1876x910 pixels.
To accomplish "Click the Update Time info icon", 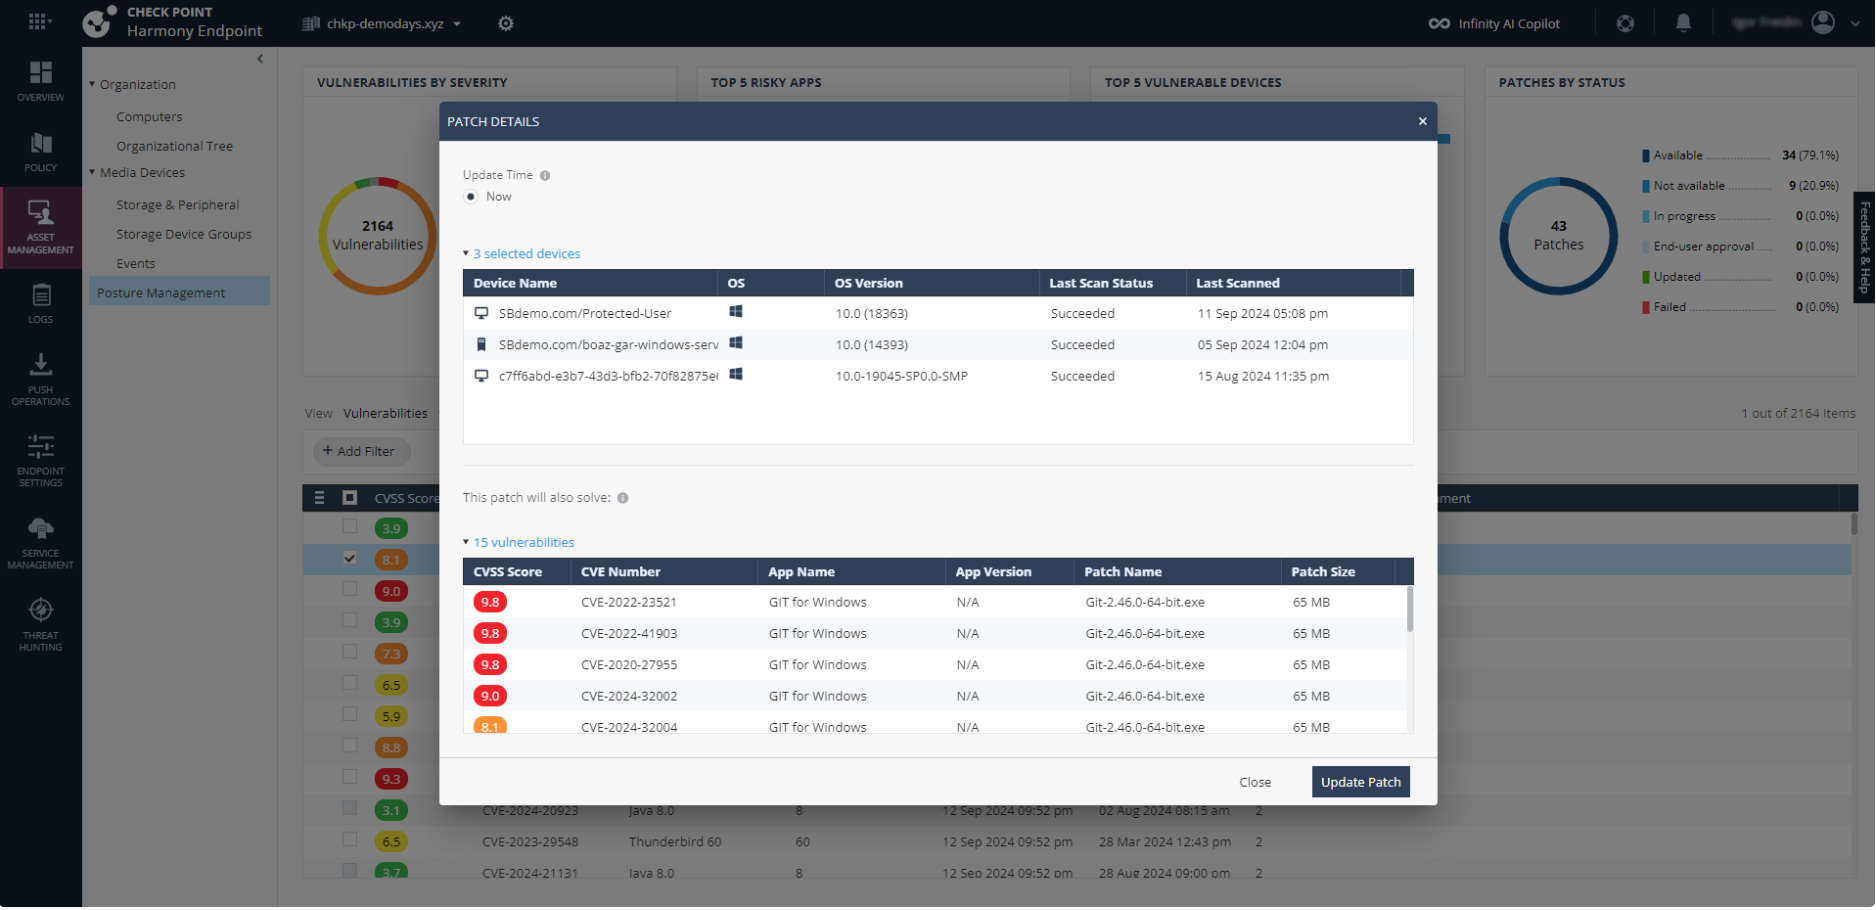I will (x=545, y=175).
